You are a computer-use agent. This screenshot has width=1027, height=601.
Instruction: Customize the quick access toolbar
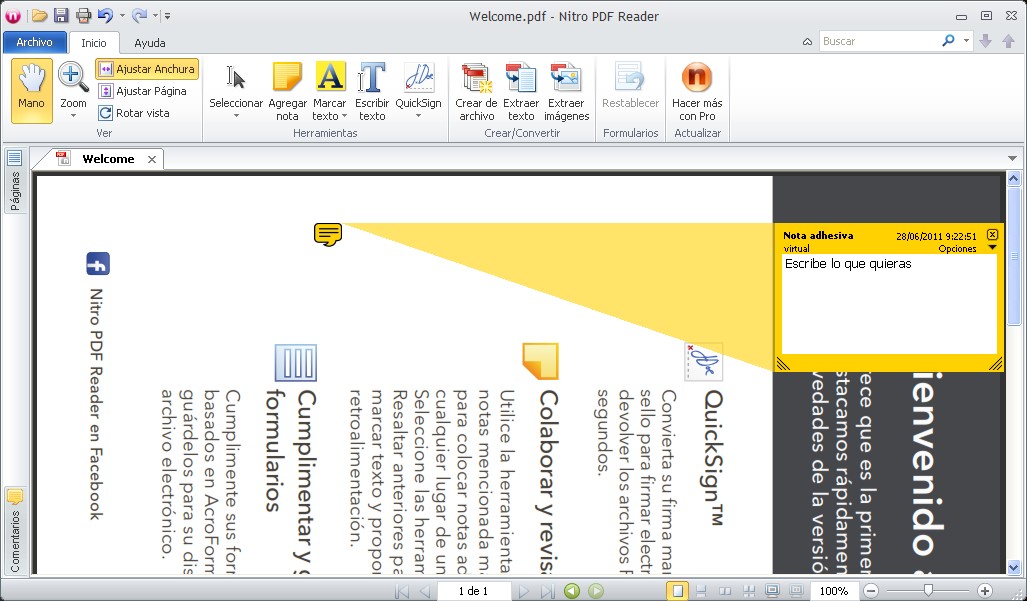click(167, 16)
